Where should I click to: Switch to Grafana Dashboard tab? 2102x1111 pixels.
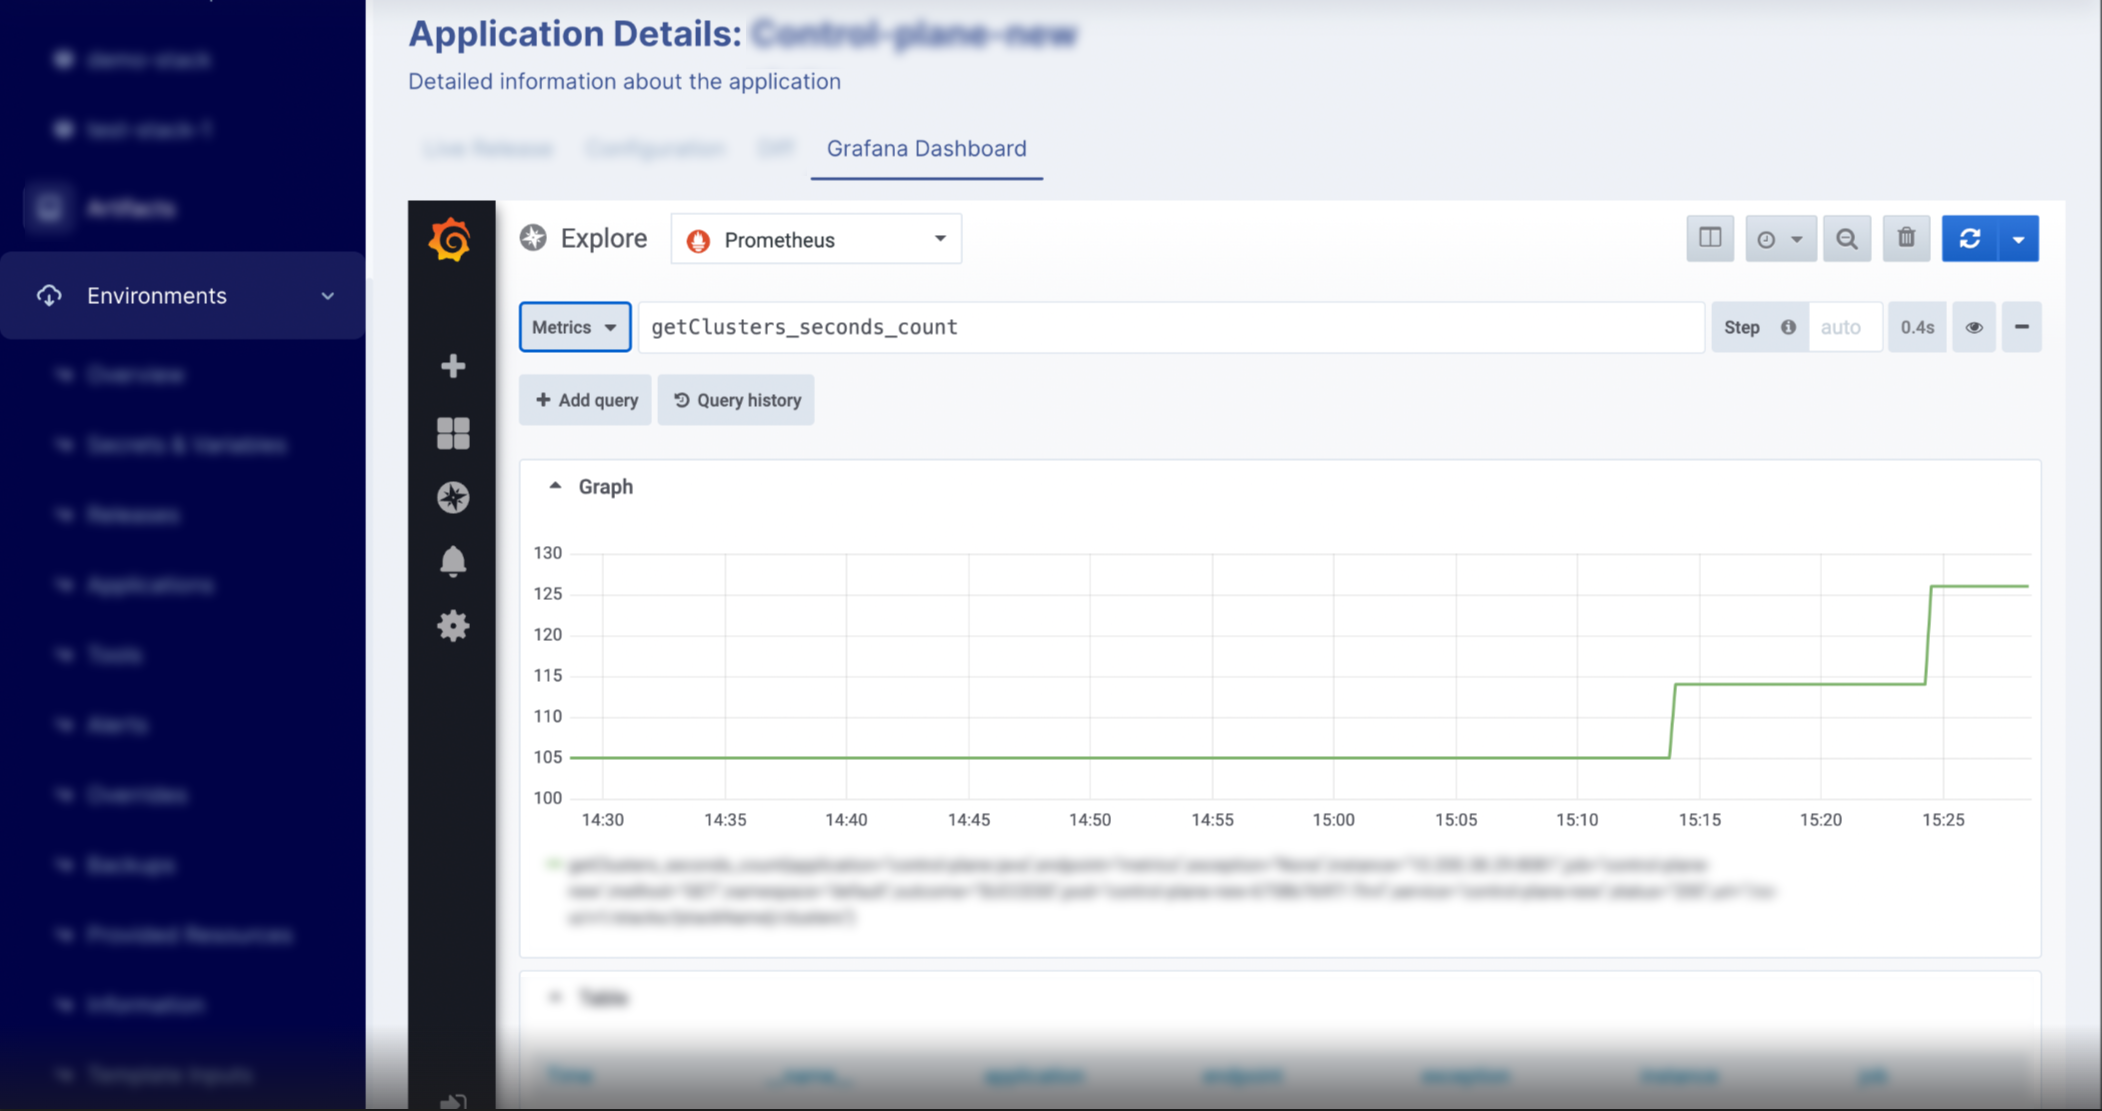pyautogui.click(x=926, y=149)
